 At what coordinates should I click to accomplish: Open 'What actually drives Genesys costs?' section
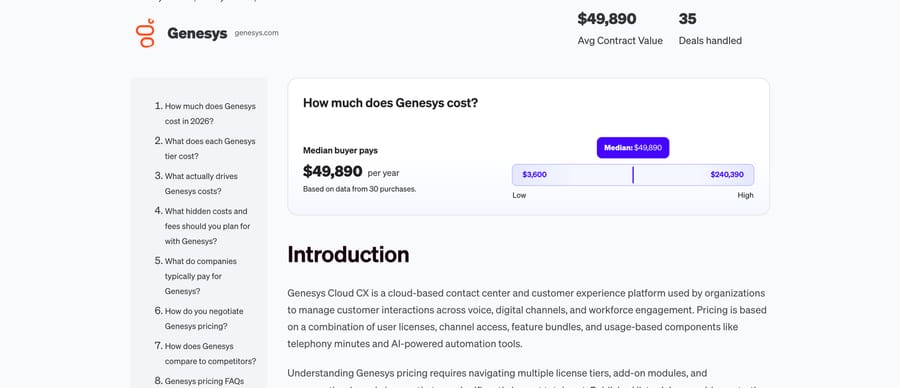[201, 184]
